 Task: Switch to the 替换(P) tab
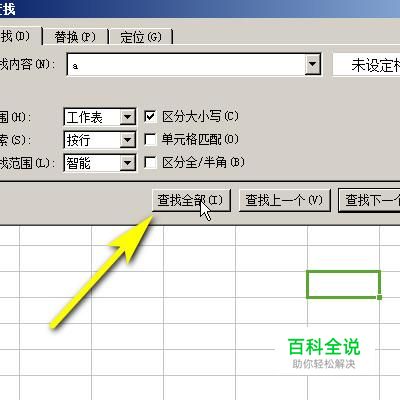[75, 37]
